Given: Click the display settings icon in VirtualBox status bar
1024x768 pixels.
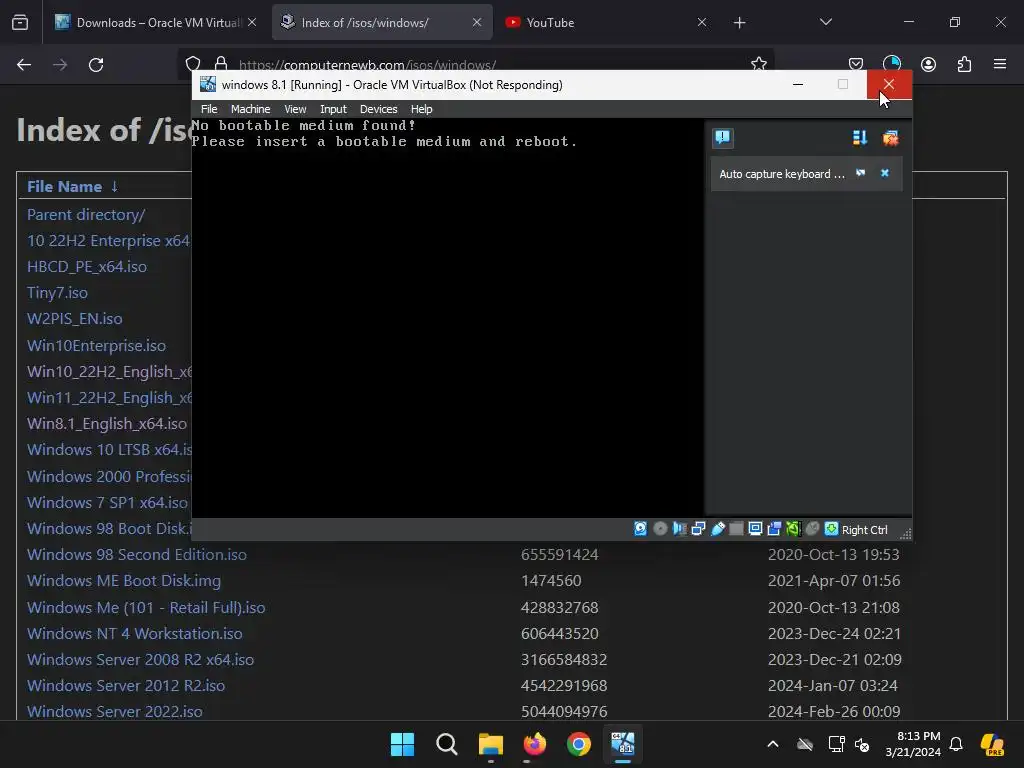Looking at the screenshot, I should (755, 529).
